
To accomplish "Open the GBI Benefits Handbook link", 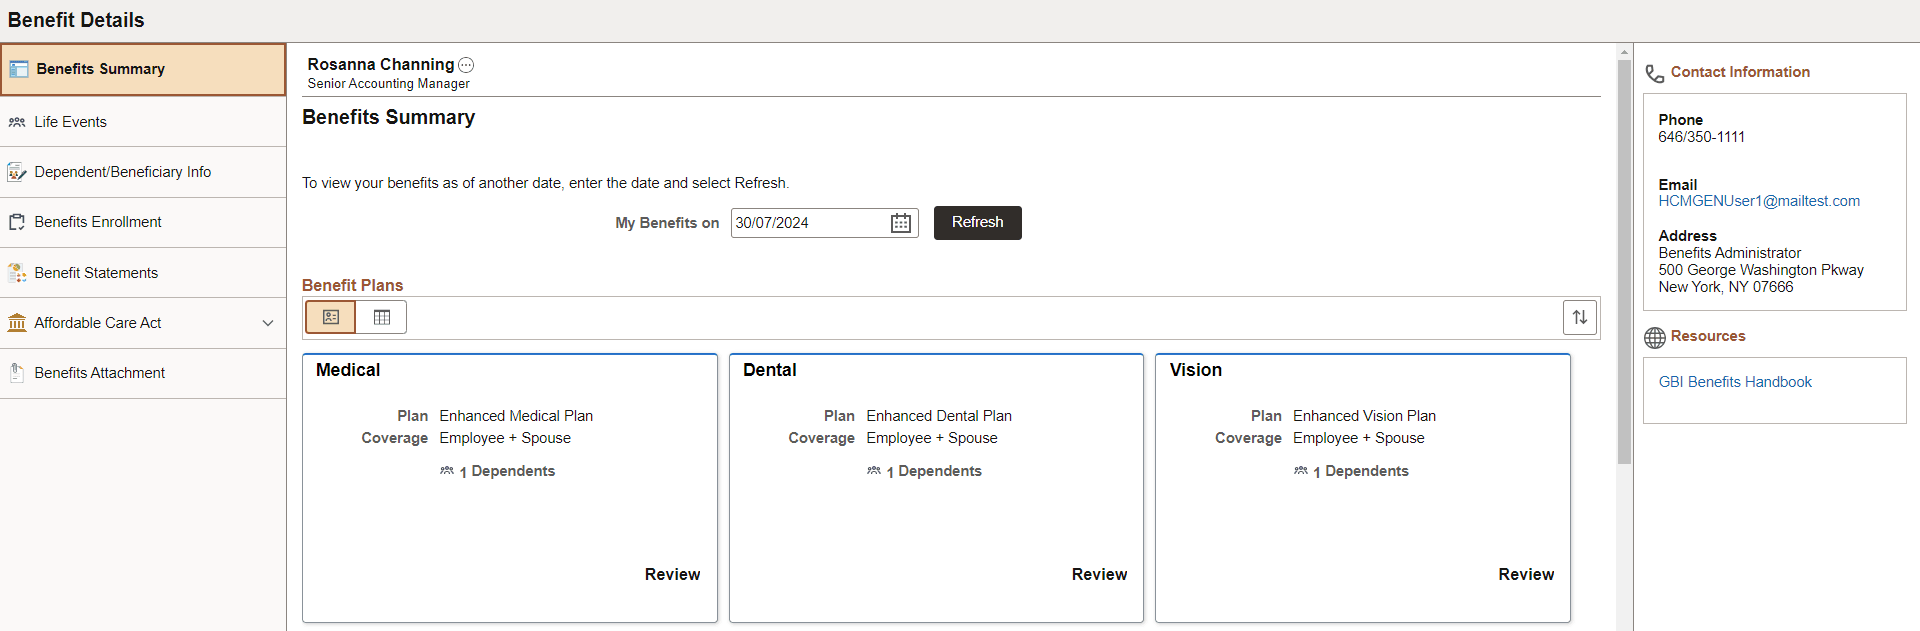I will coord(1735,382).
